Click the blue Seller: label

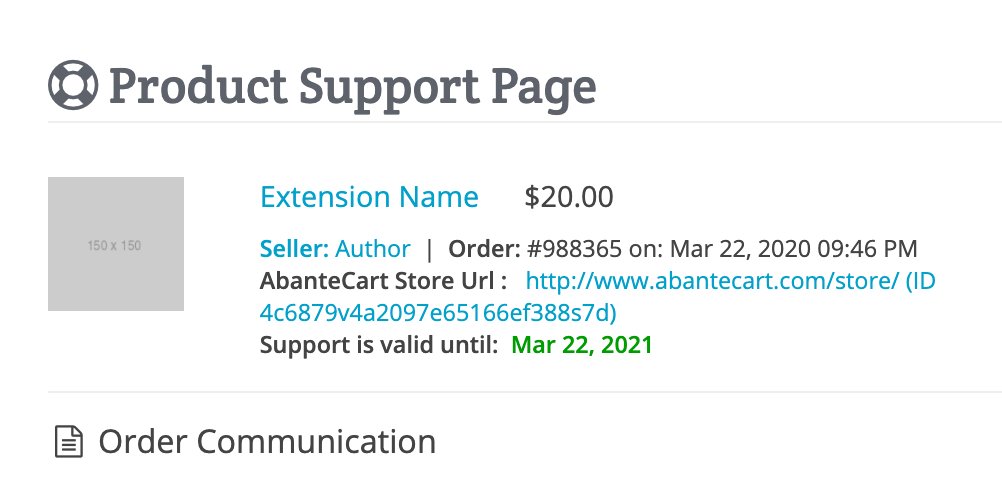point(294,248)
